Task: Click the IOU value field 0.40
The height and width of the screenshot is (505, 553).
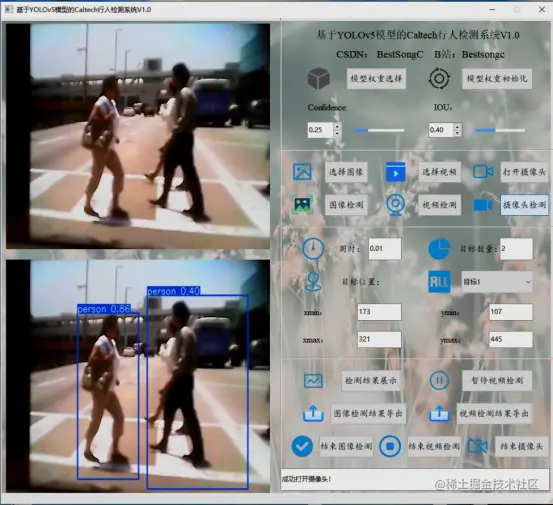Action: [x=441, y=130]
